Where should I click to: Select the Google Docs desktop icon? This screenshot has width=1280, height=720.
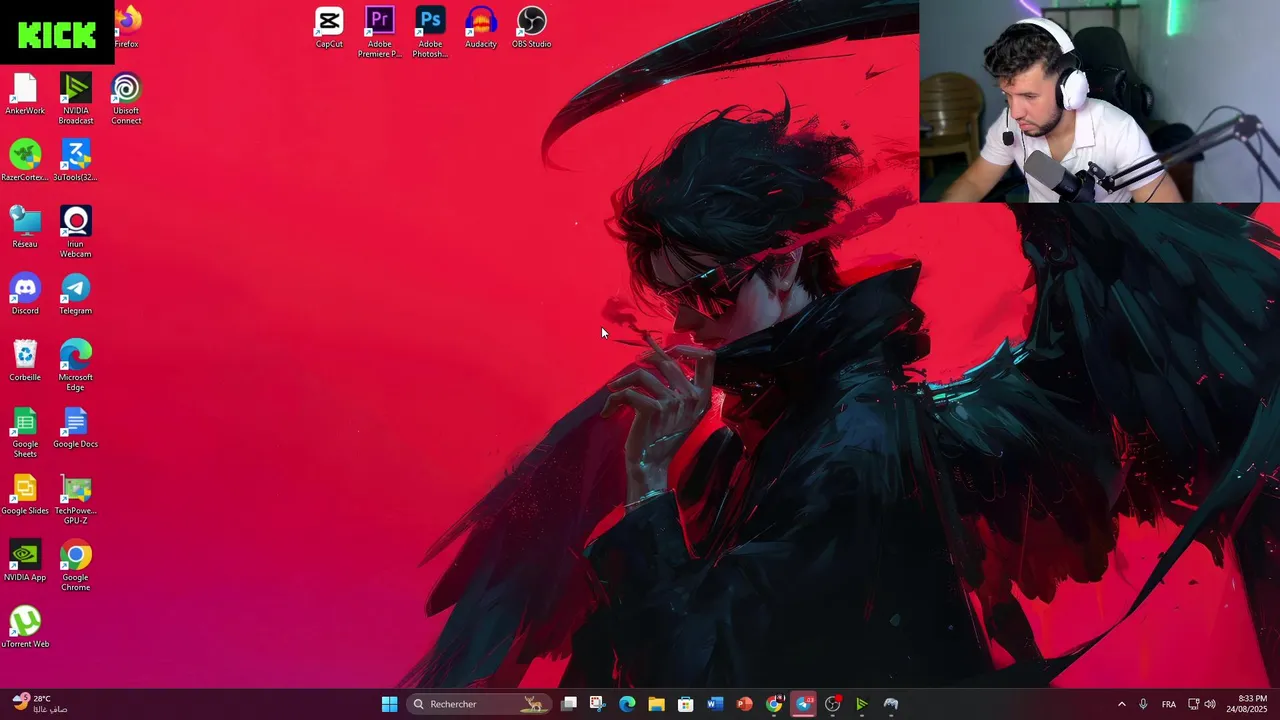pyautogui.click(x=76, y=428)
